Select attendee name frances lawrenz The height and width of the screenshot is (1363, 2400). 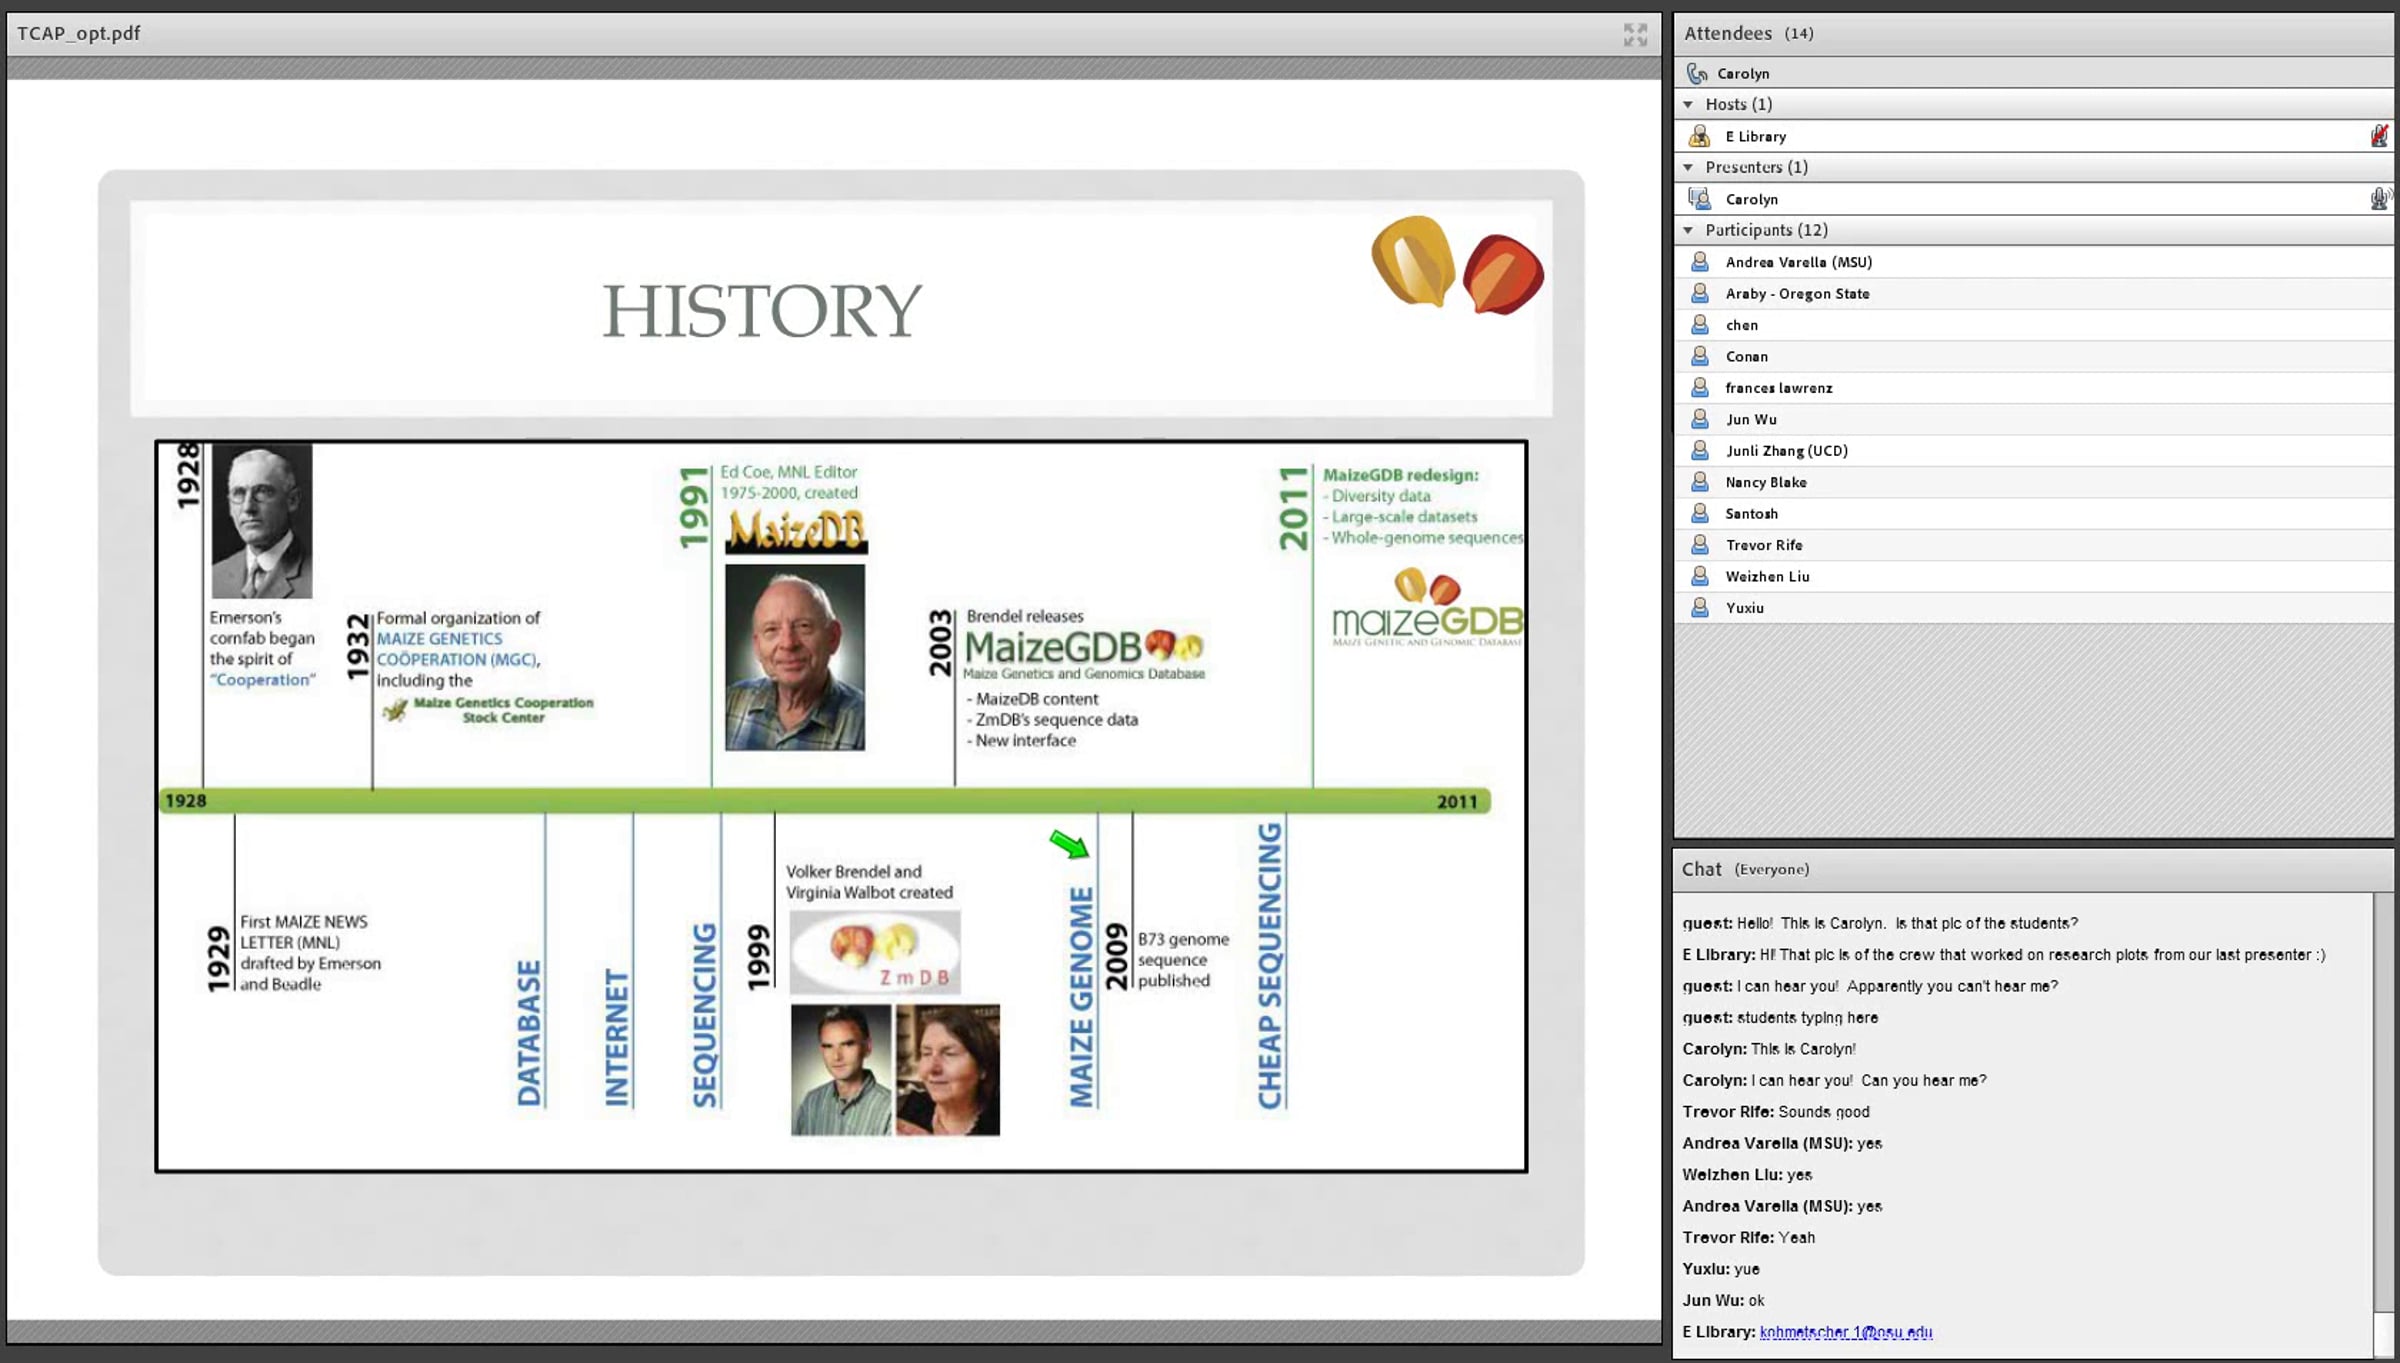pyautogui.click(x=1779, y=388)
